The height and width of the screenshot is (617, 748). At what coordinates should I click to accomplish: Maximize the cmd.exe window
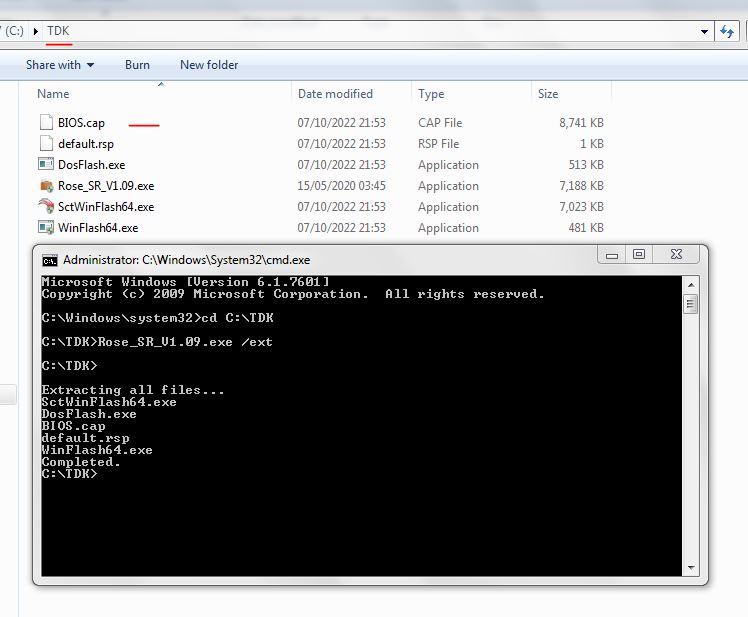pyautogui.click(x=639, y=254)
